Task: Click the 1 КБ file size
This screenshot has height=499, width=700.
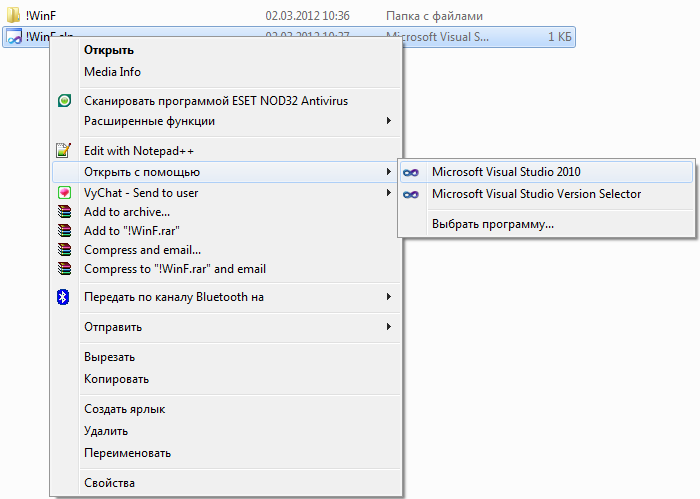Action: click(x=560, y=37)
